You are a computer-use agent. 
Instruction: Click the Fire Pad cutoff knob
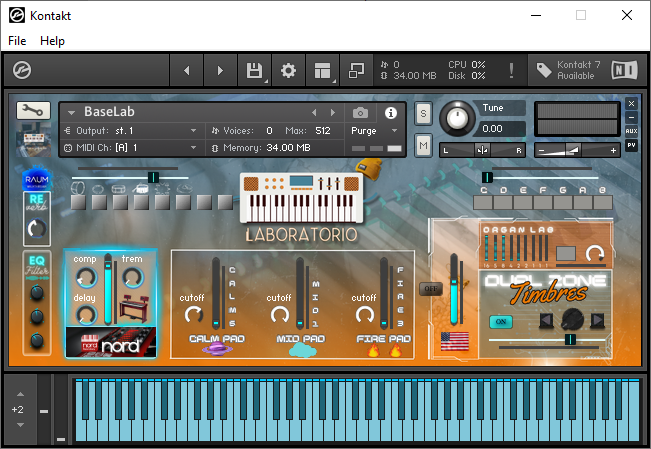[x=365, y=314]
